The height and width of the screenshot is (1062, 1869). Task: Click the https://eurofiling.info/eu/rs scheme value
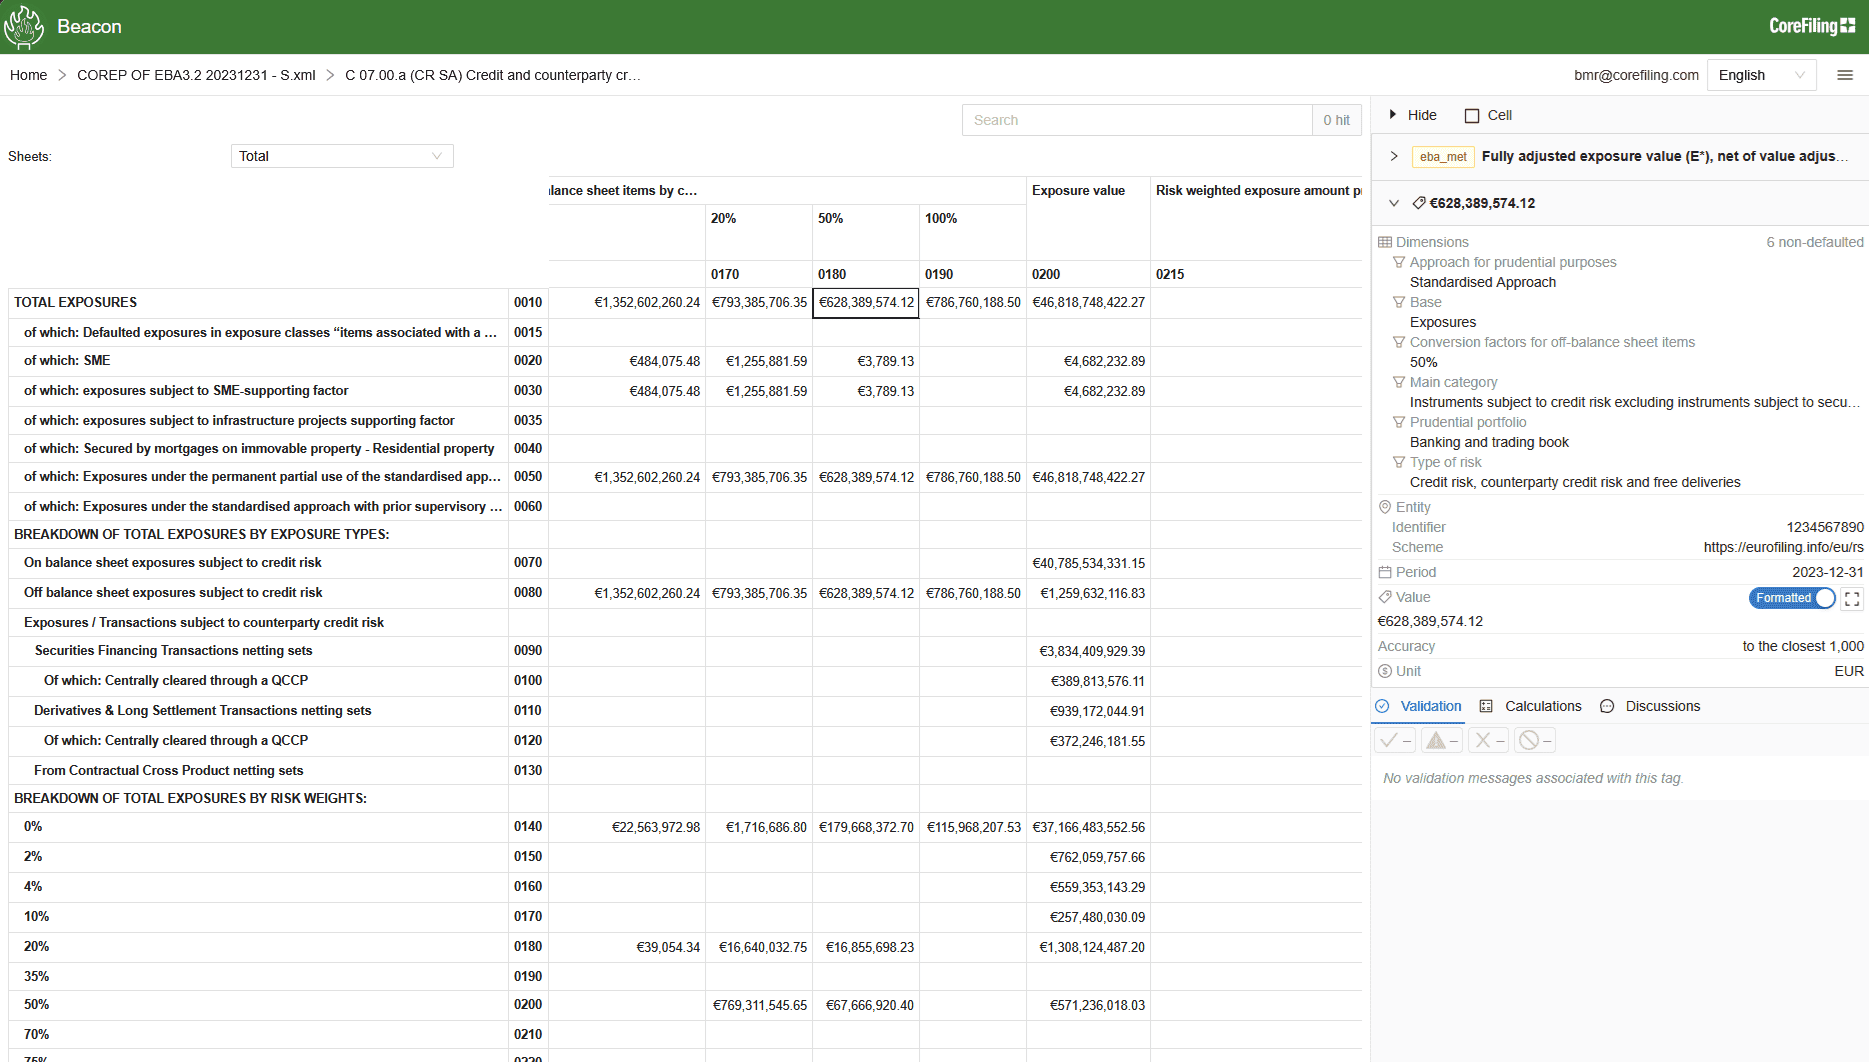1783,547
